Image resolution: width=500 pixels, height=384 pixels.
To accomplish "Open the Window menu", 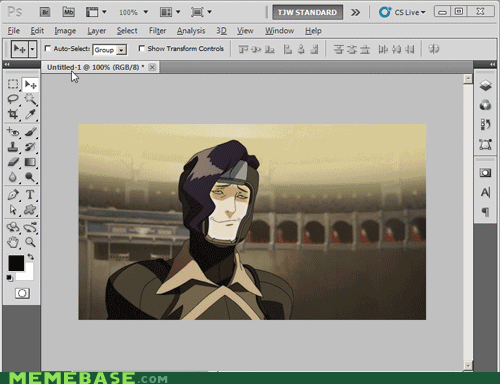I will click(279, 31).
